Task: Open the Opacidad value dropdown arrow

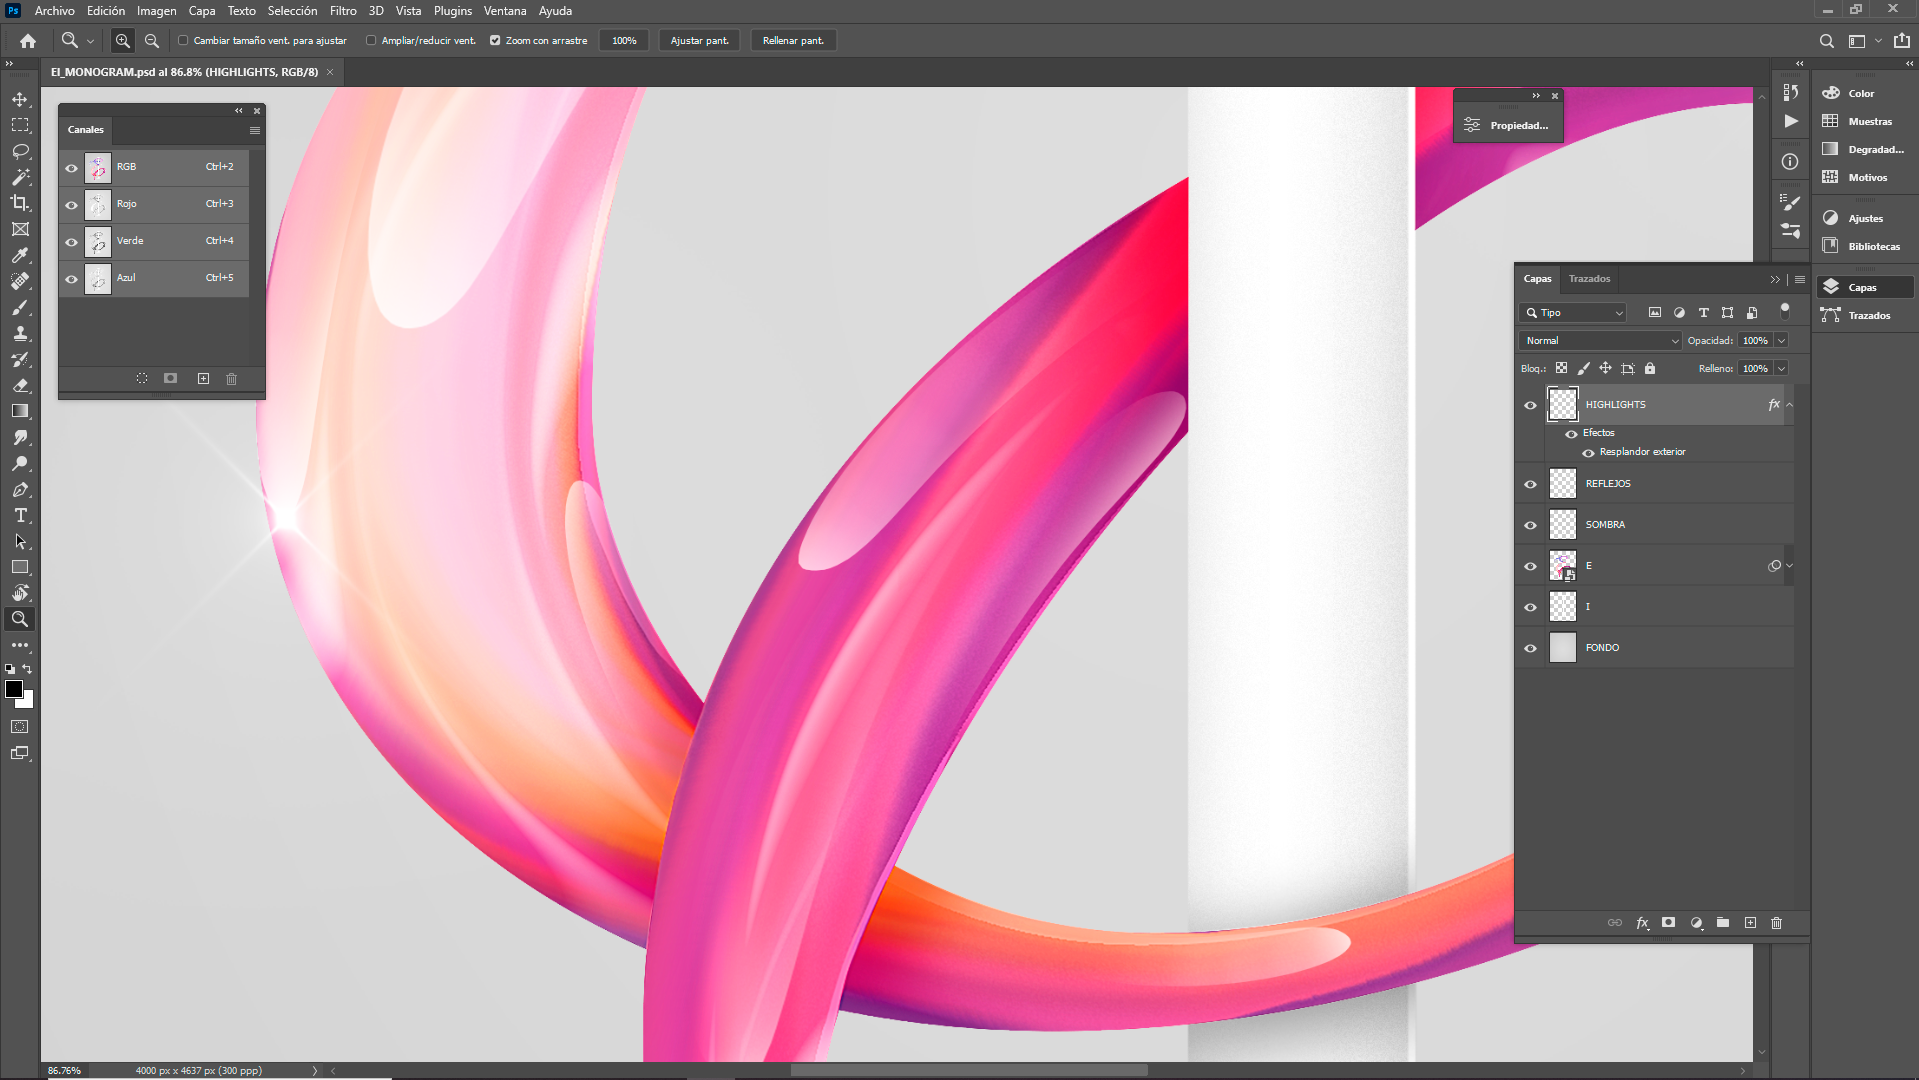Action: tap(1781, 341)
